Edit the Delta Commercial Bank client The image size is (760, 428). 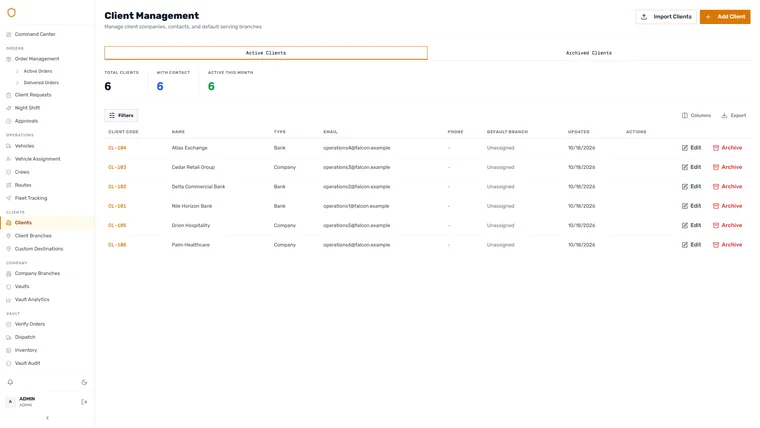(691, 187)
